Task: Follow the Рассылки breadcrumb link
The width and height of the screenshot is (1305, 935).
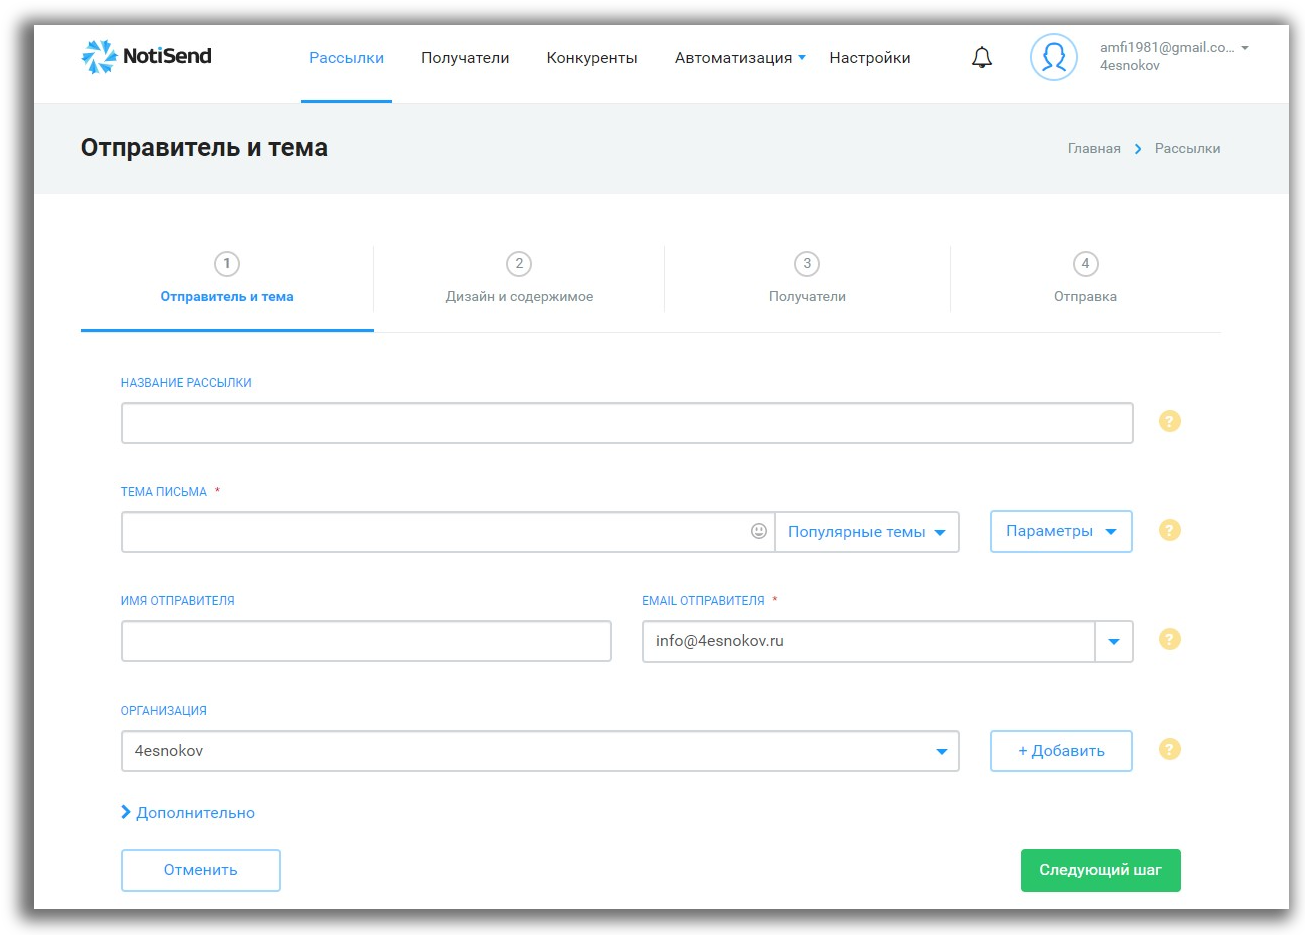Action: coord(1187,148)
